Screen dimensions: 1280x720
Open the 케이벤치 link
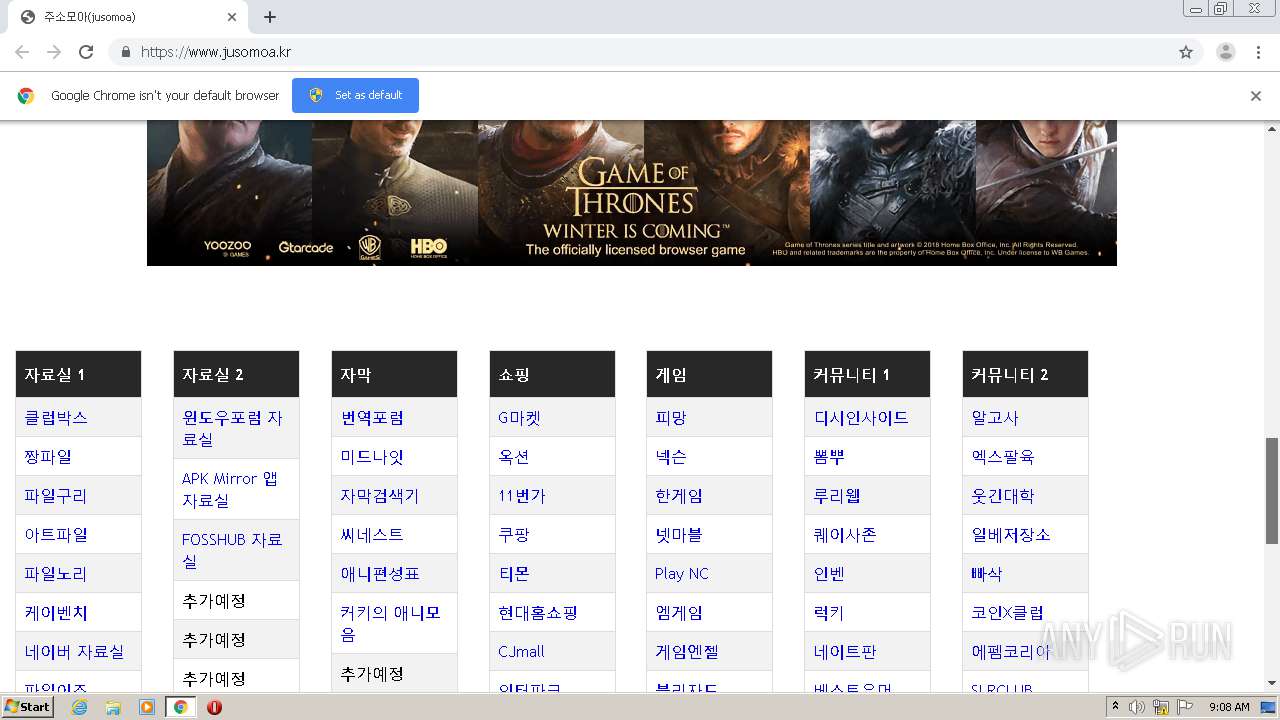(56, 613)
